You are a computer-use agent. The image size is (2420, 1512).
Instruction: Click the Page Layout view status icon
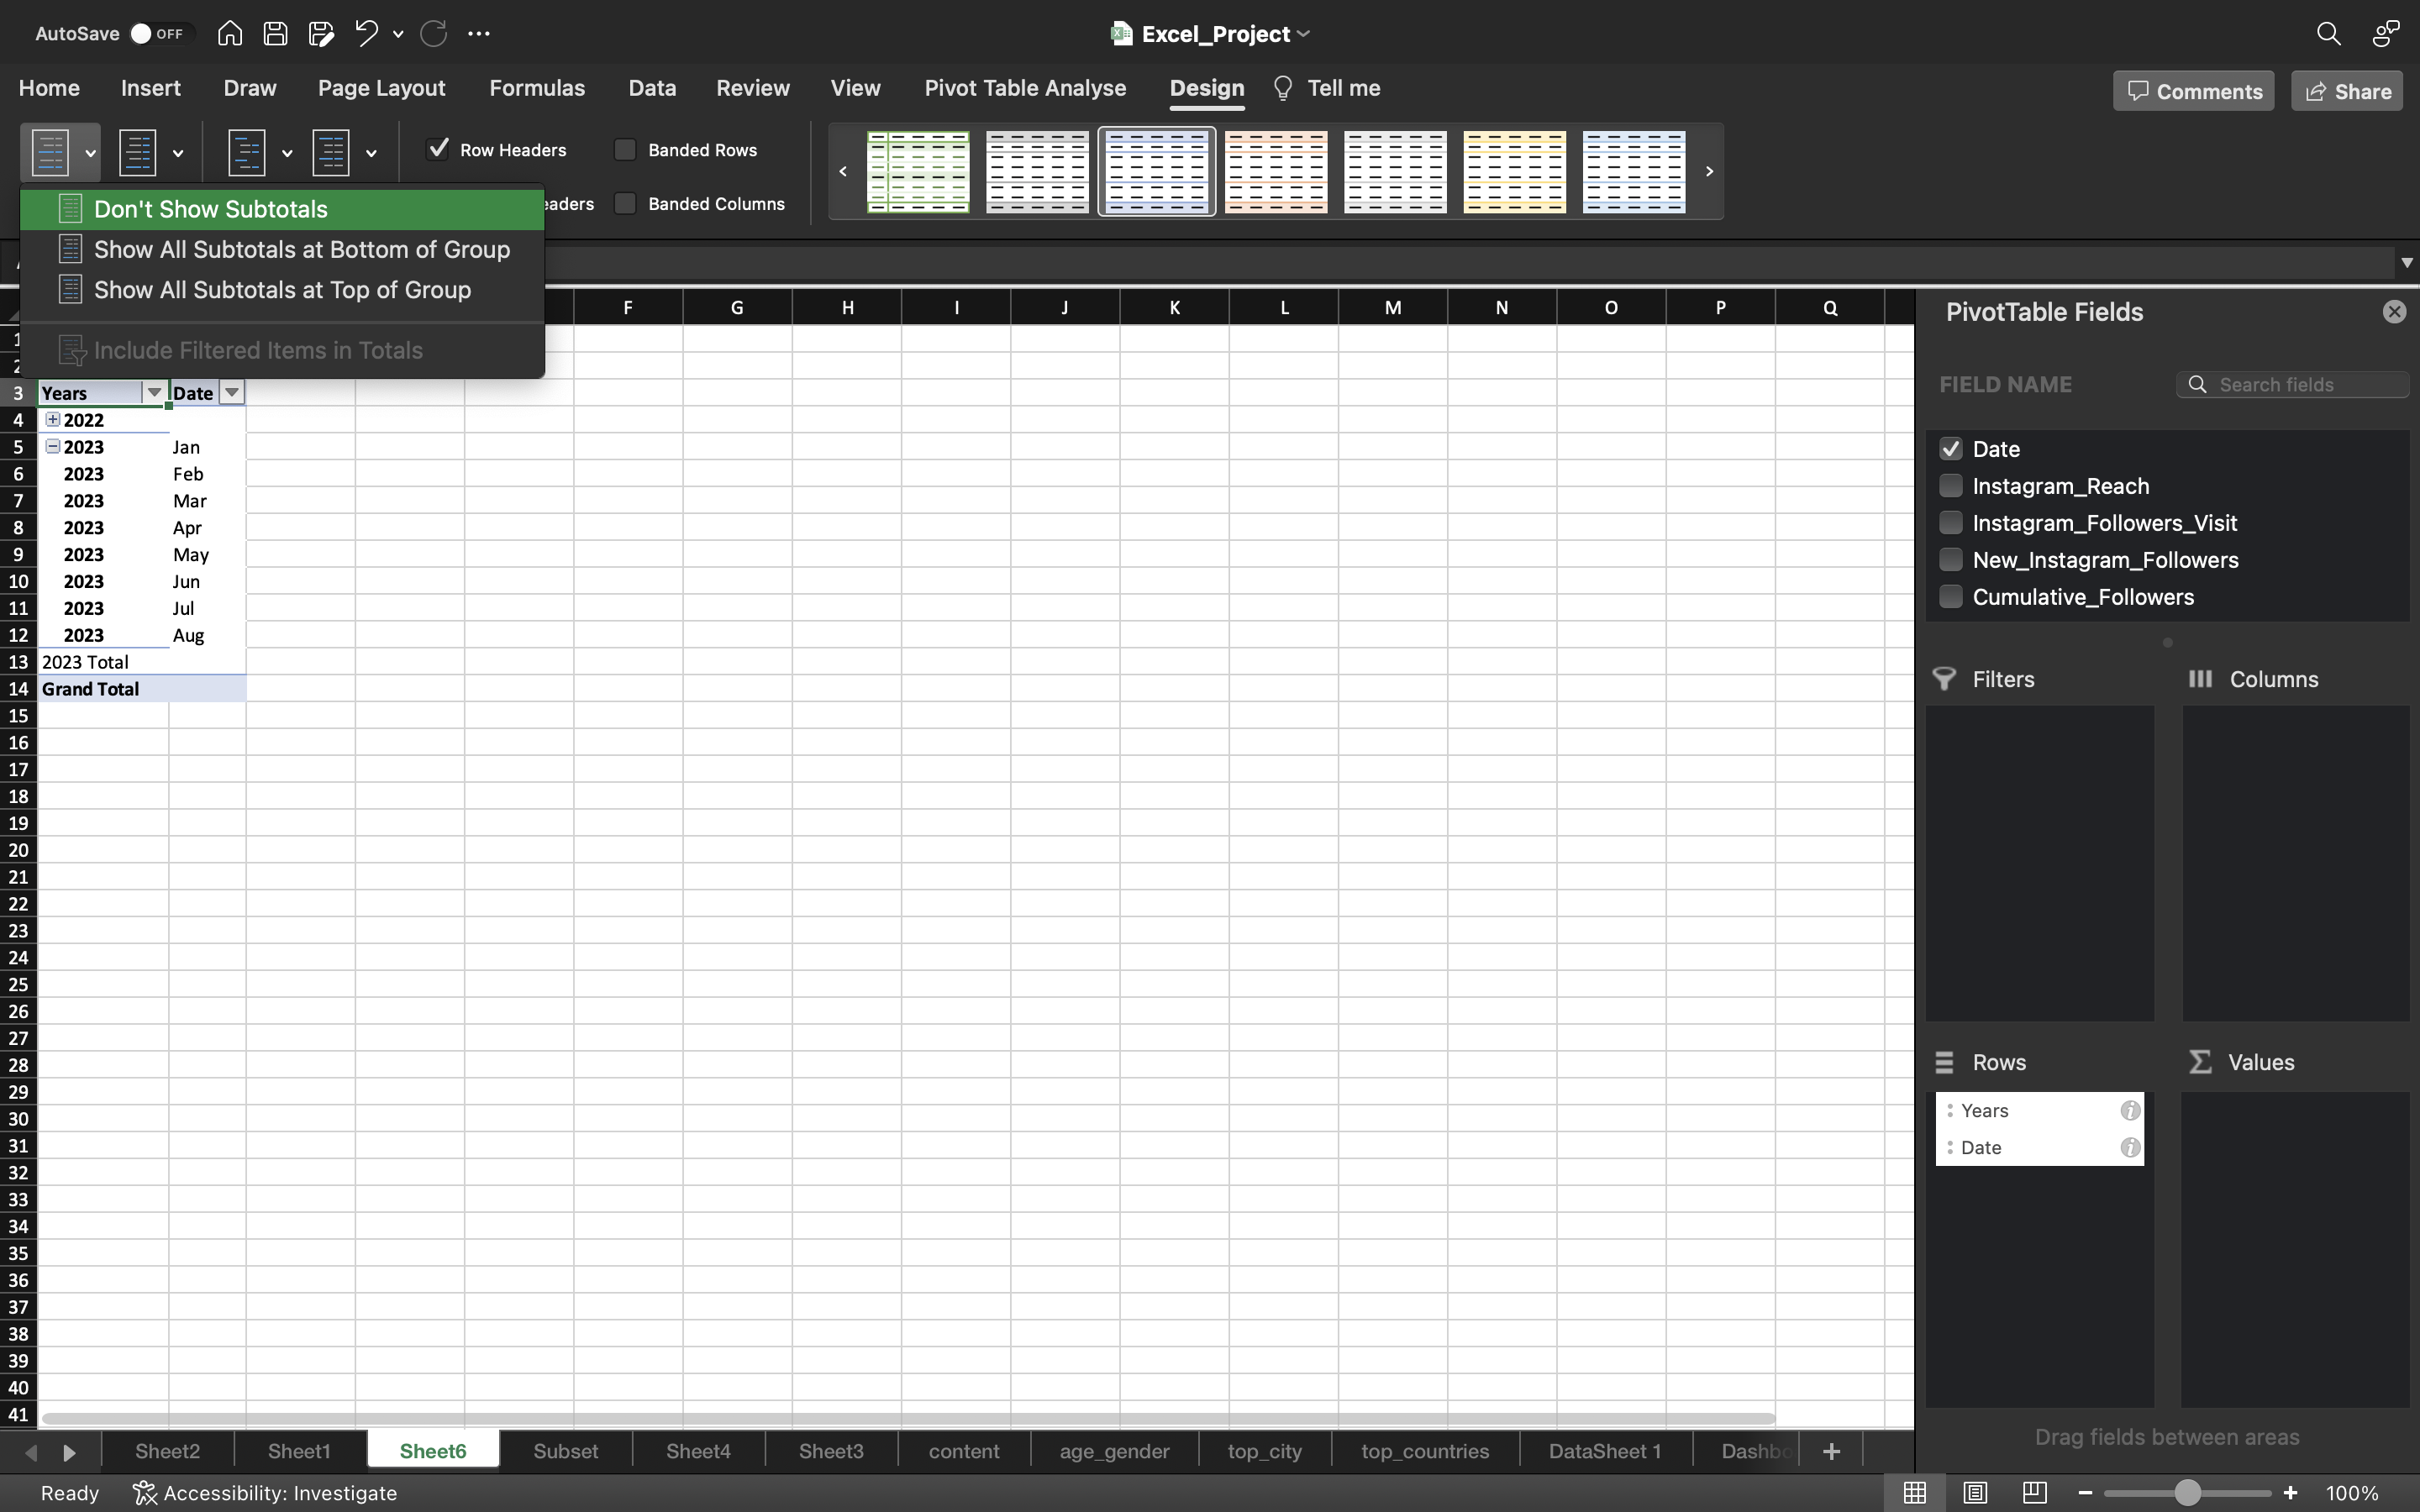pos(1974,1492)
